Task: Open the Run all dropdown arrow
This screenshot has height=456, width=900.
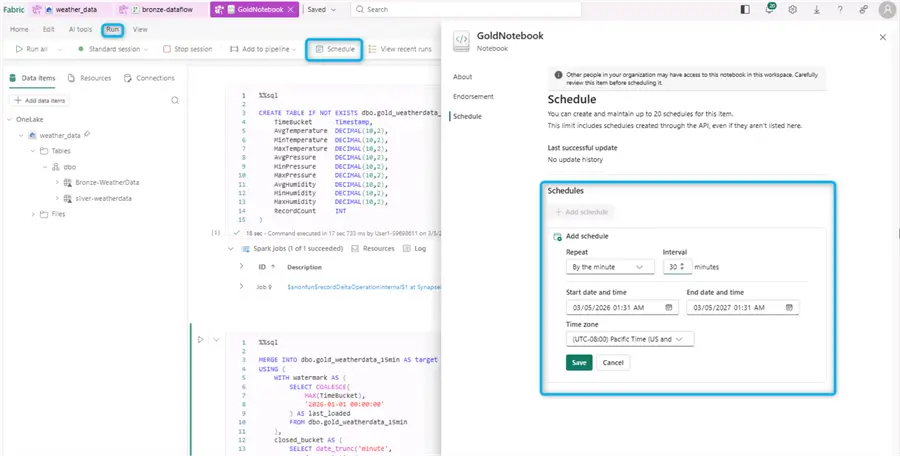Action: 60,49
